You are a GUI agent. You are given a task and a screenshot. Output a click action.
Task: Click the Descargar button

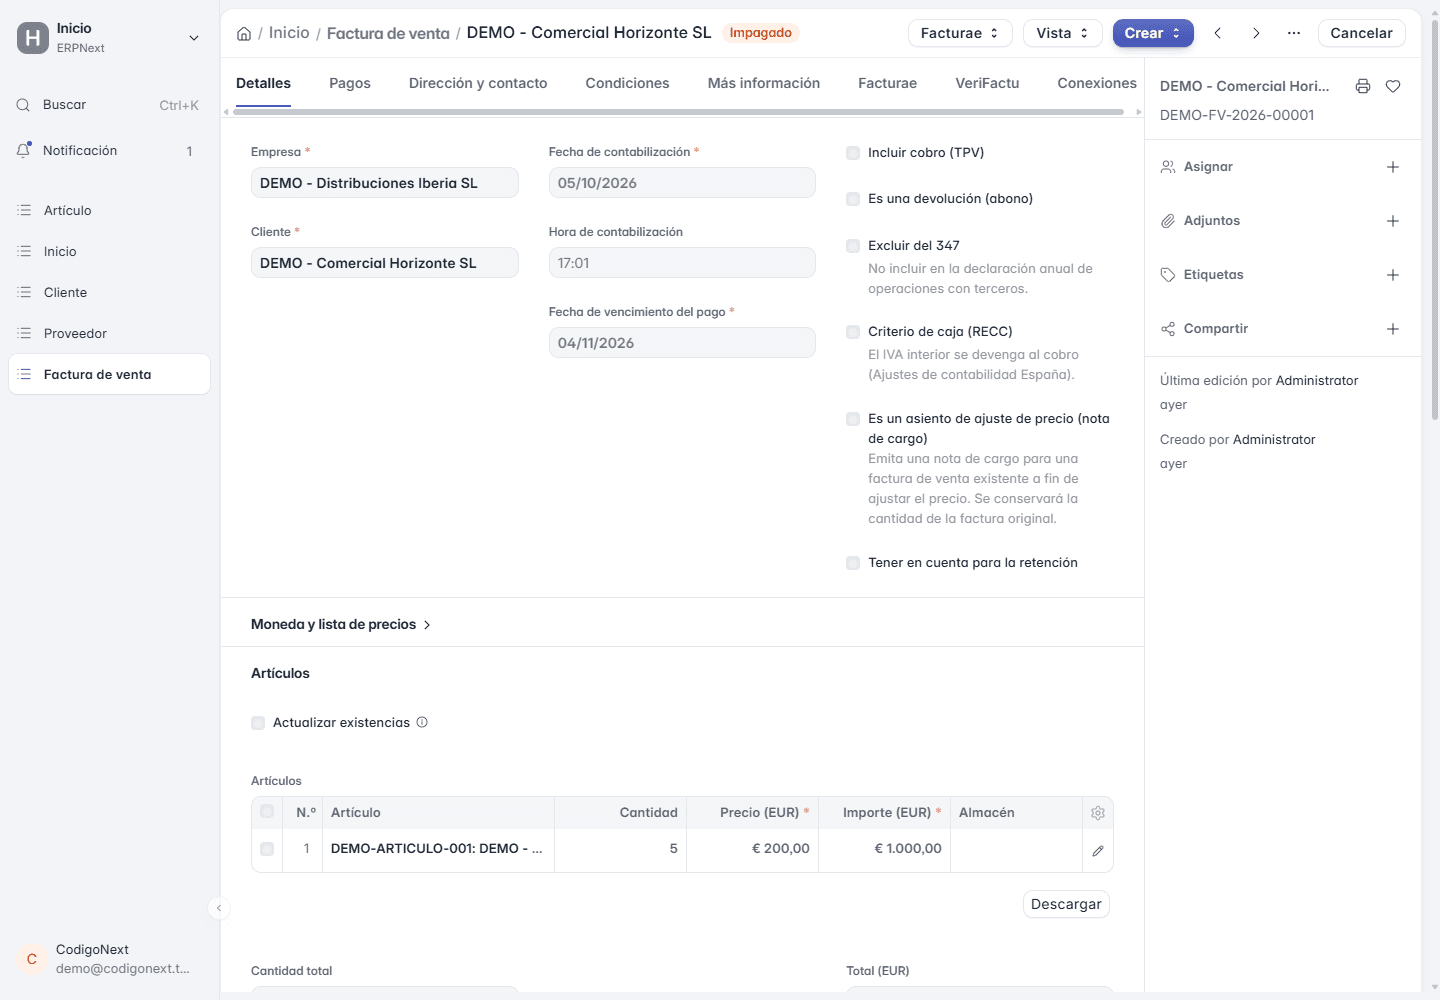(1066, 904)
